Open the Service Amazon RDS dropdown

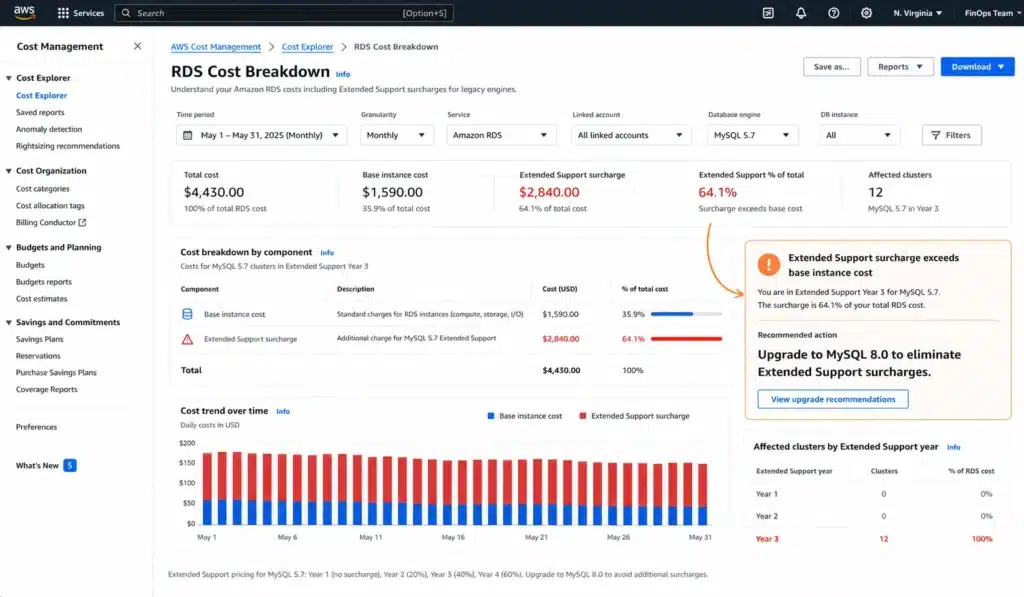[501, 135]
